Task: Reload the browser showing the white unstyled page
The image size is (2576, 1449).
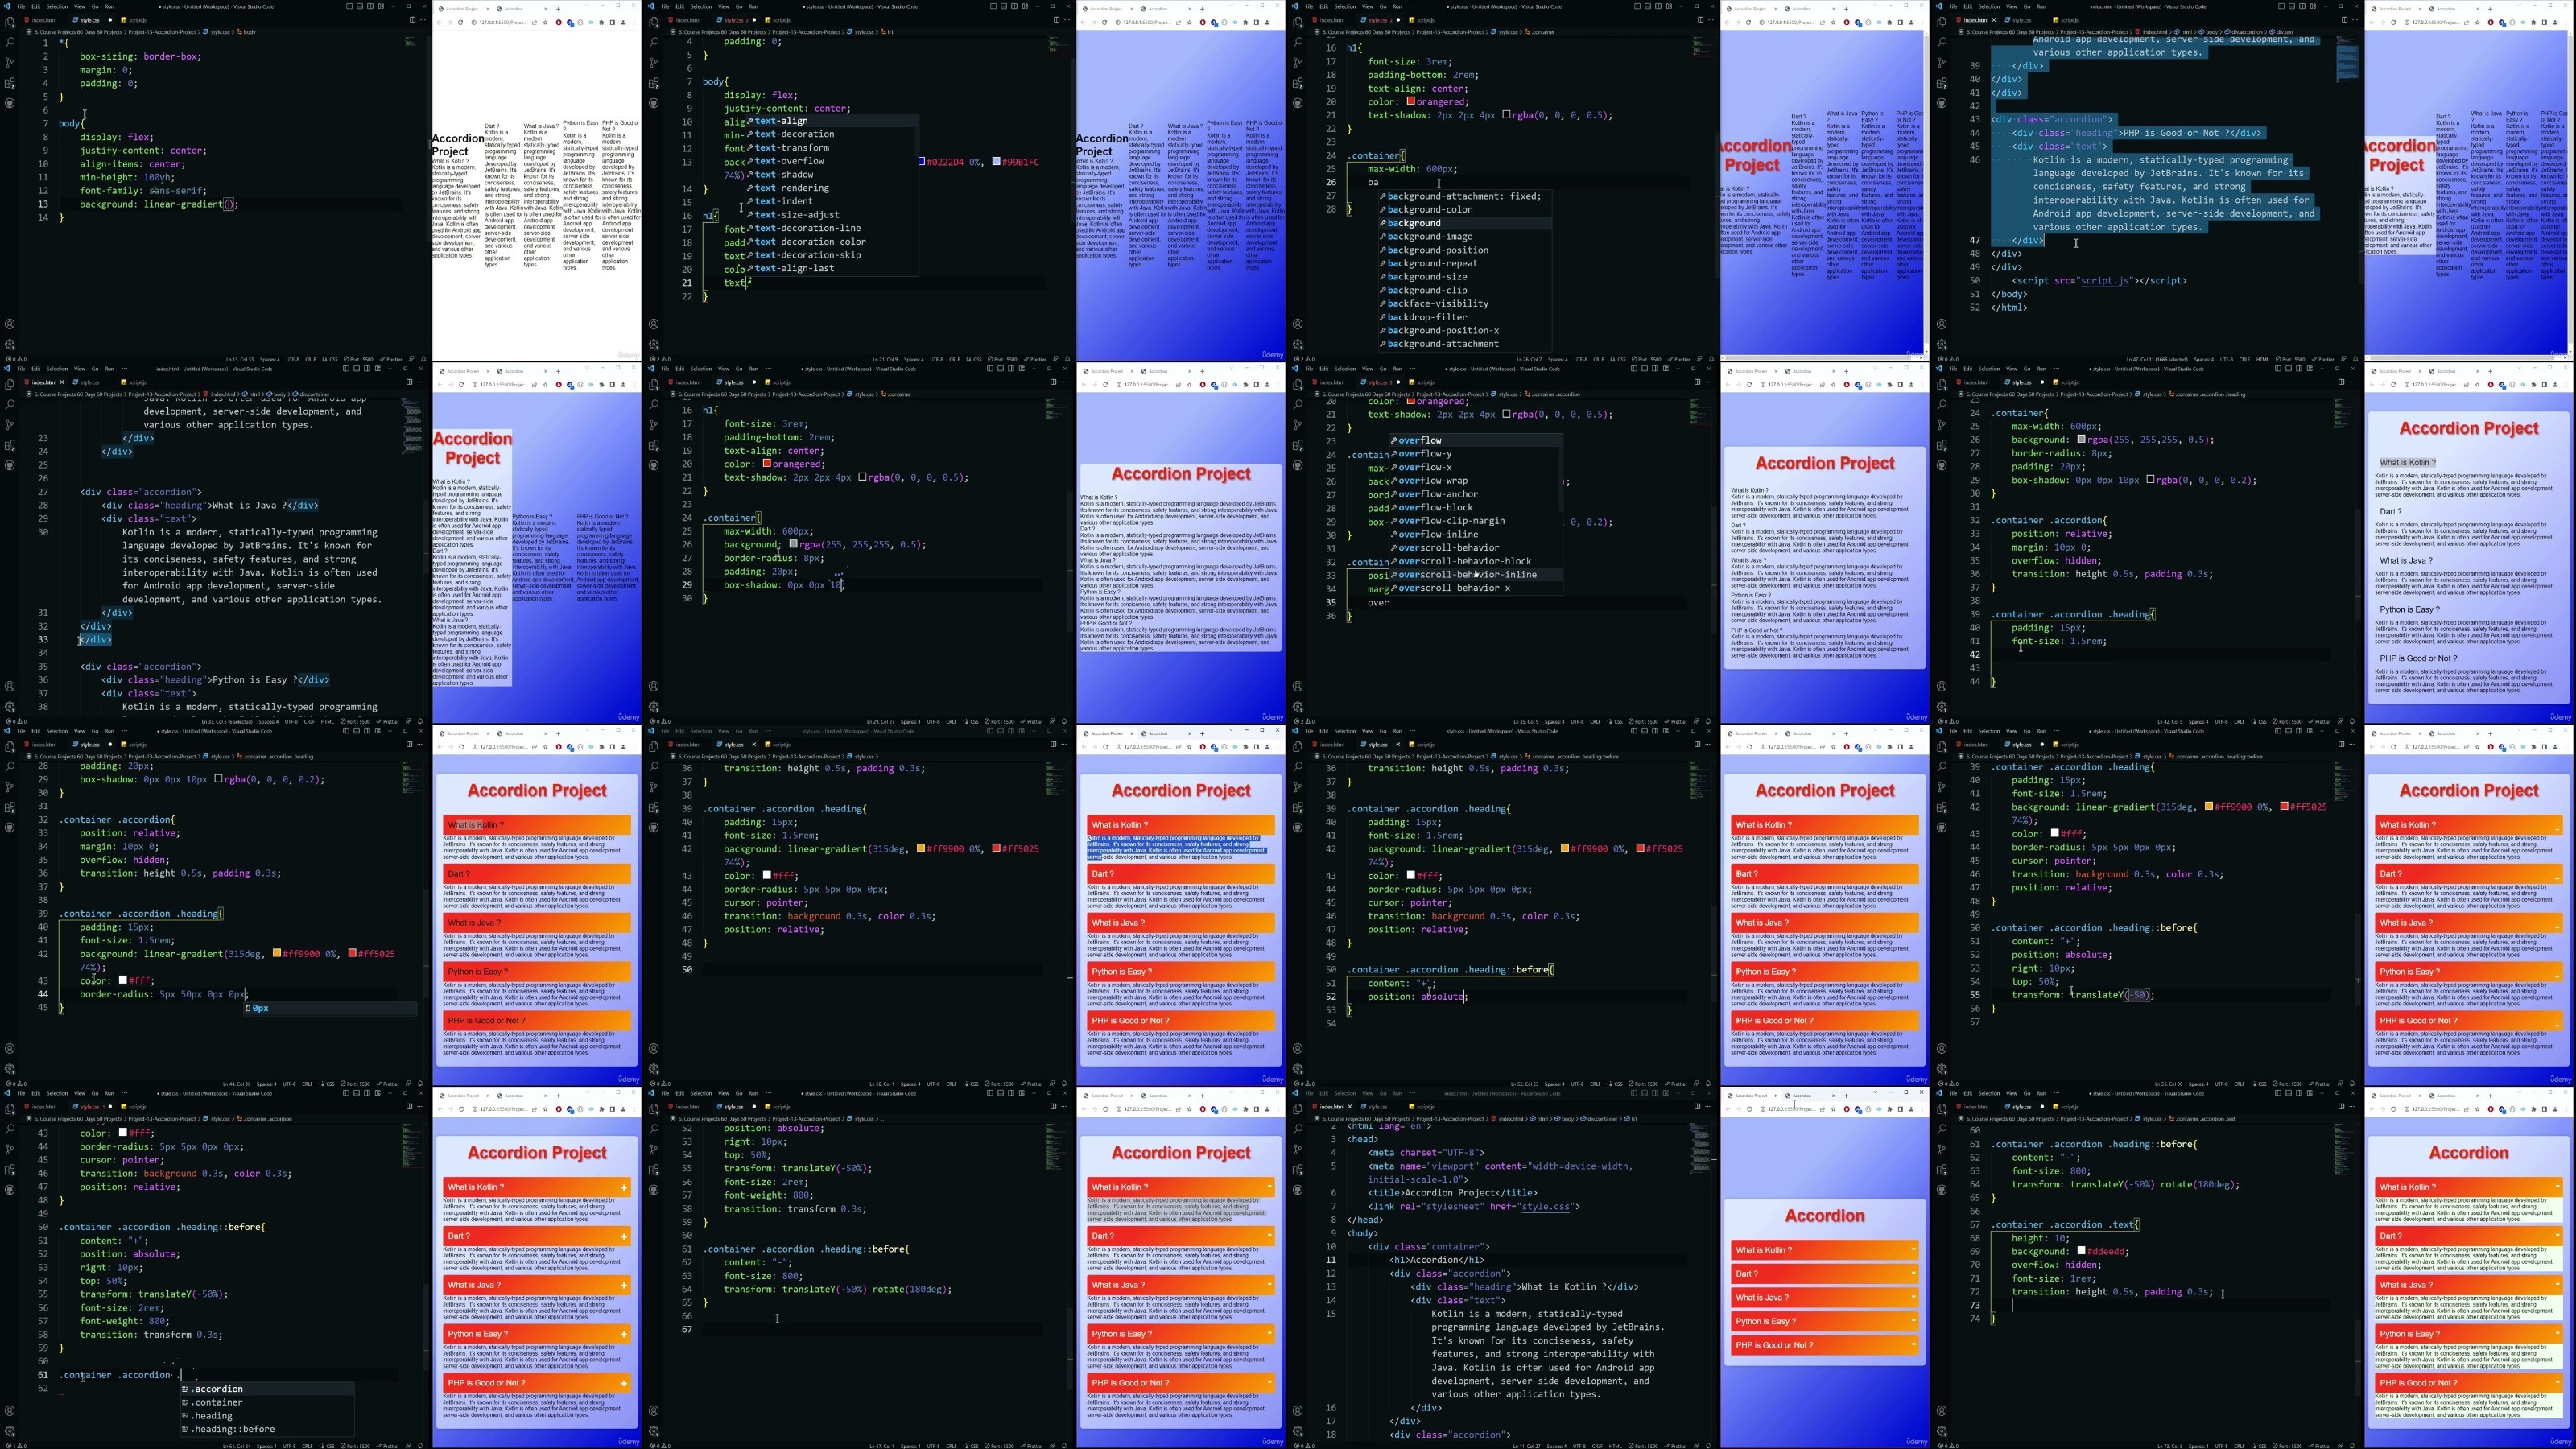Action: tap(460, 22)
